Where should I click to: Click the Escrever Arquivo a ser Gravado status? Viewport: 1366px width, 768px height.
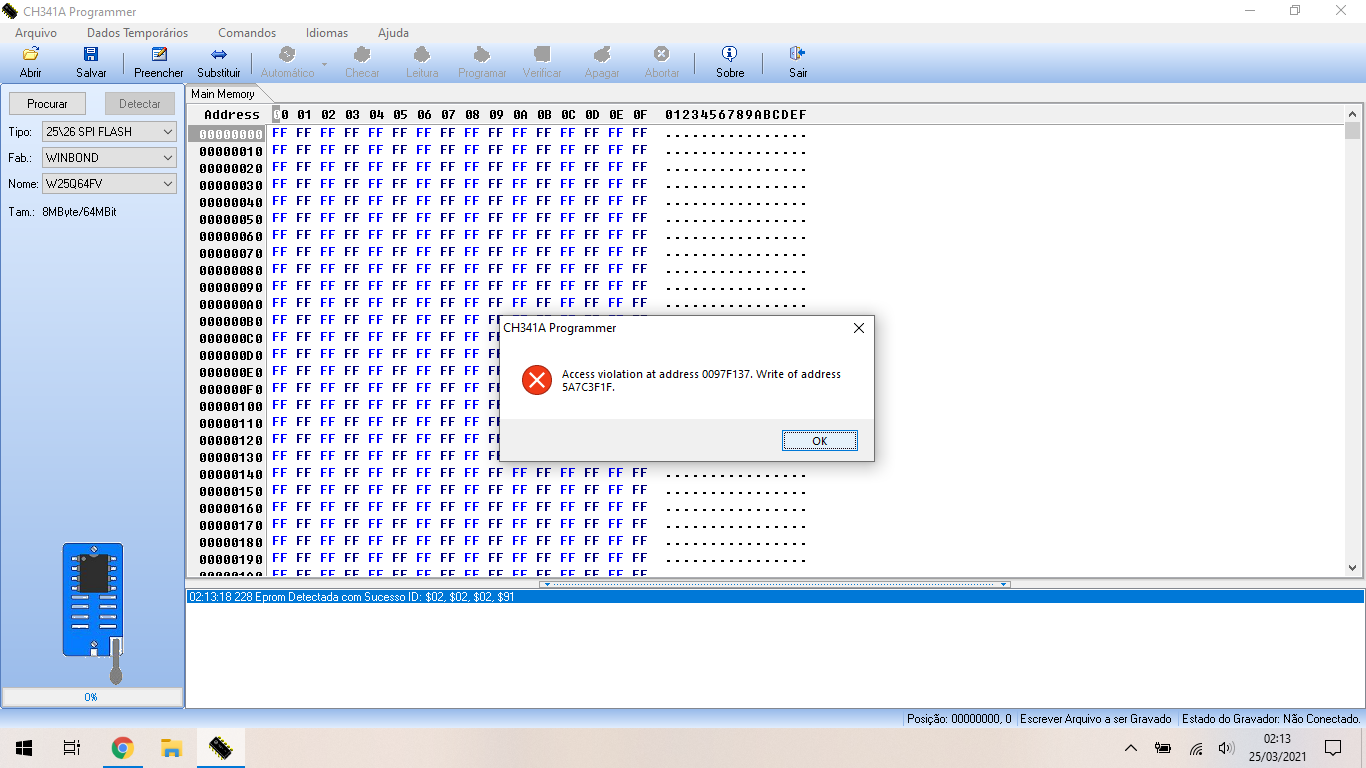click(x=1096, y=719)
